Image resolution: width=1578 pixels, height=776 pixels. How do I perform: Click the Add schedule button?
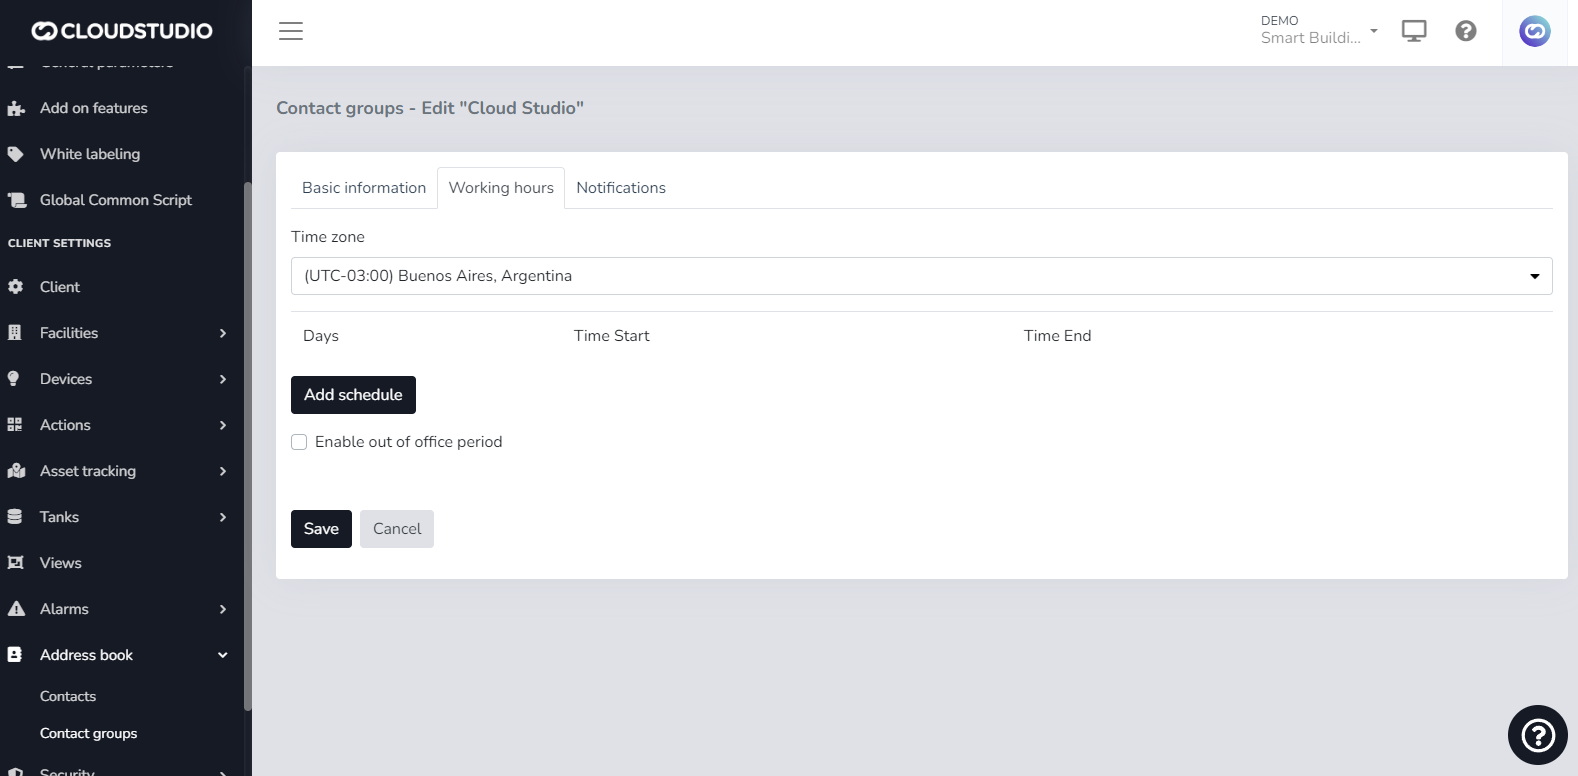point(353,395)
